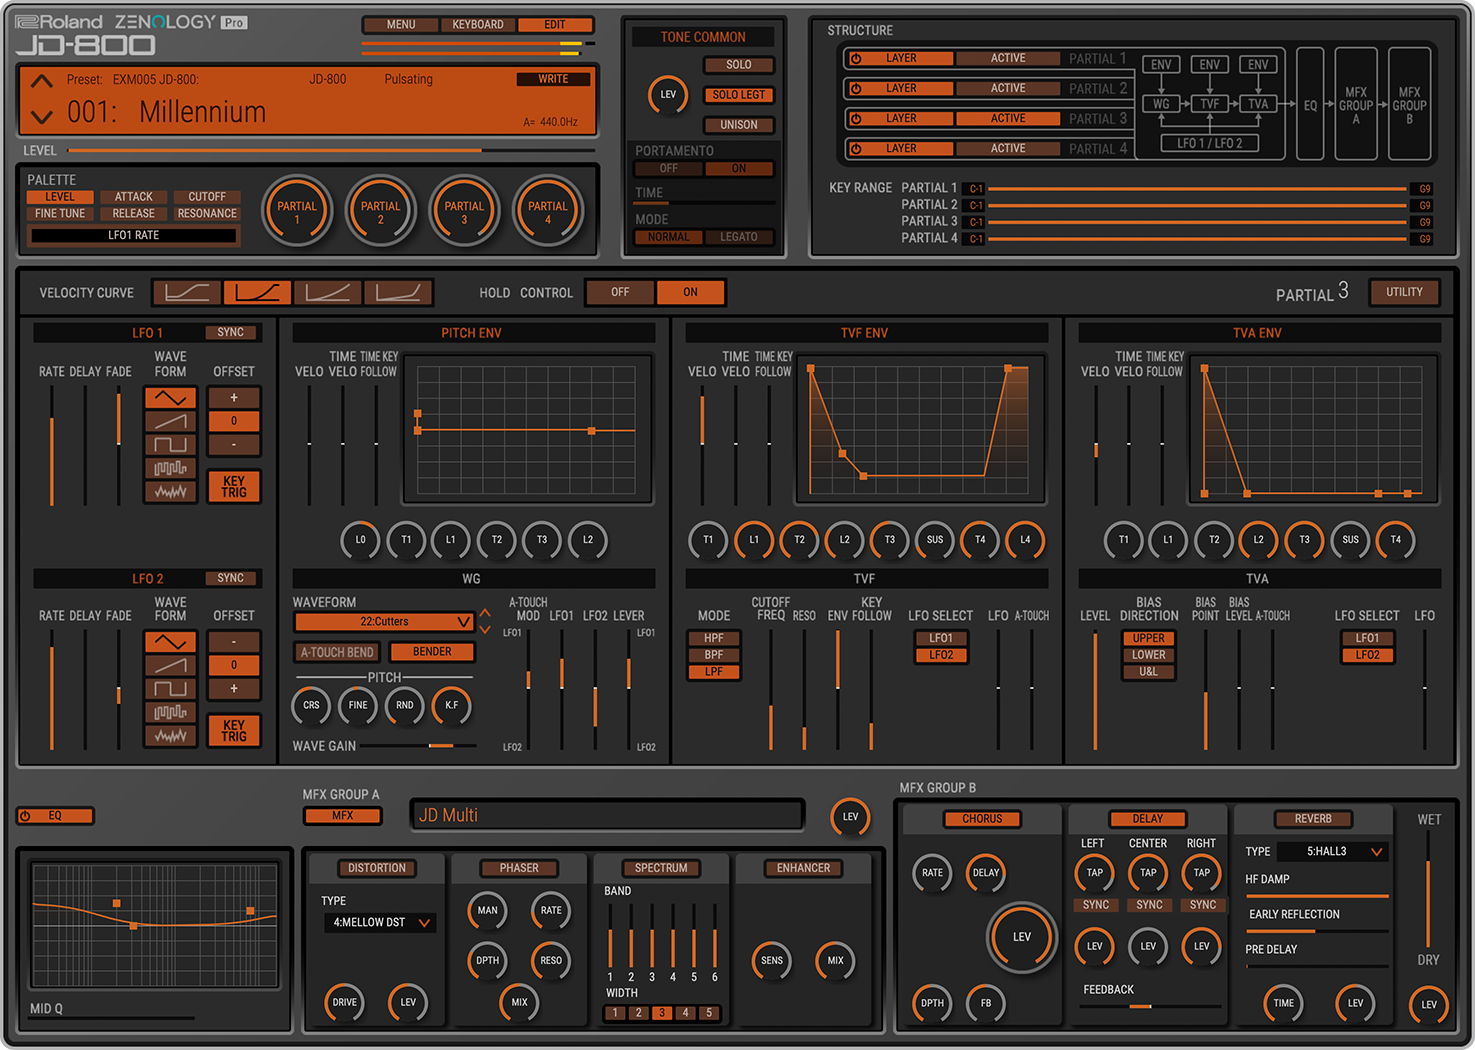Click the MFX Group A name field JD Multi
Image resolution: width=1475 pixels, height=1050 pixels.
(x=607, y=814)
